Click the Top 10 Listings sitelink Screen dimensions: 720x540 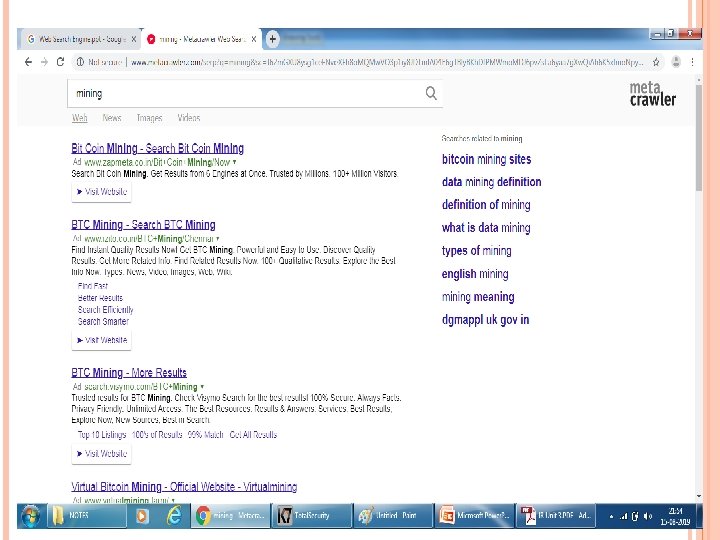coord(102,434)
